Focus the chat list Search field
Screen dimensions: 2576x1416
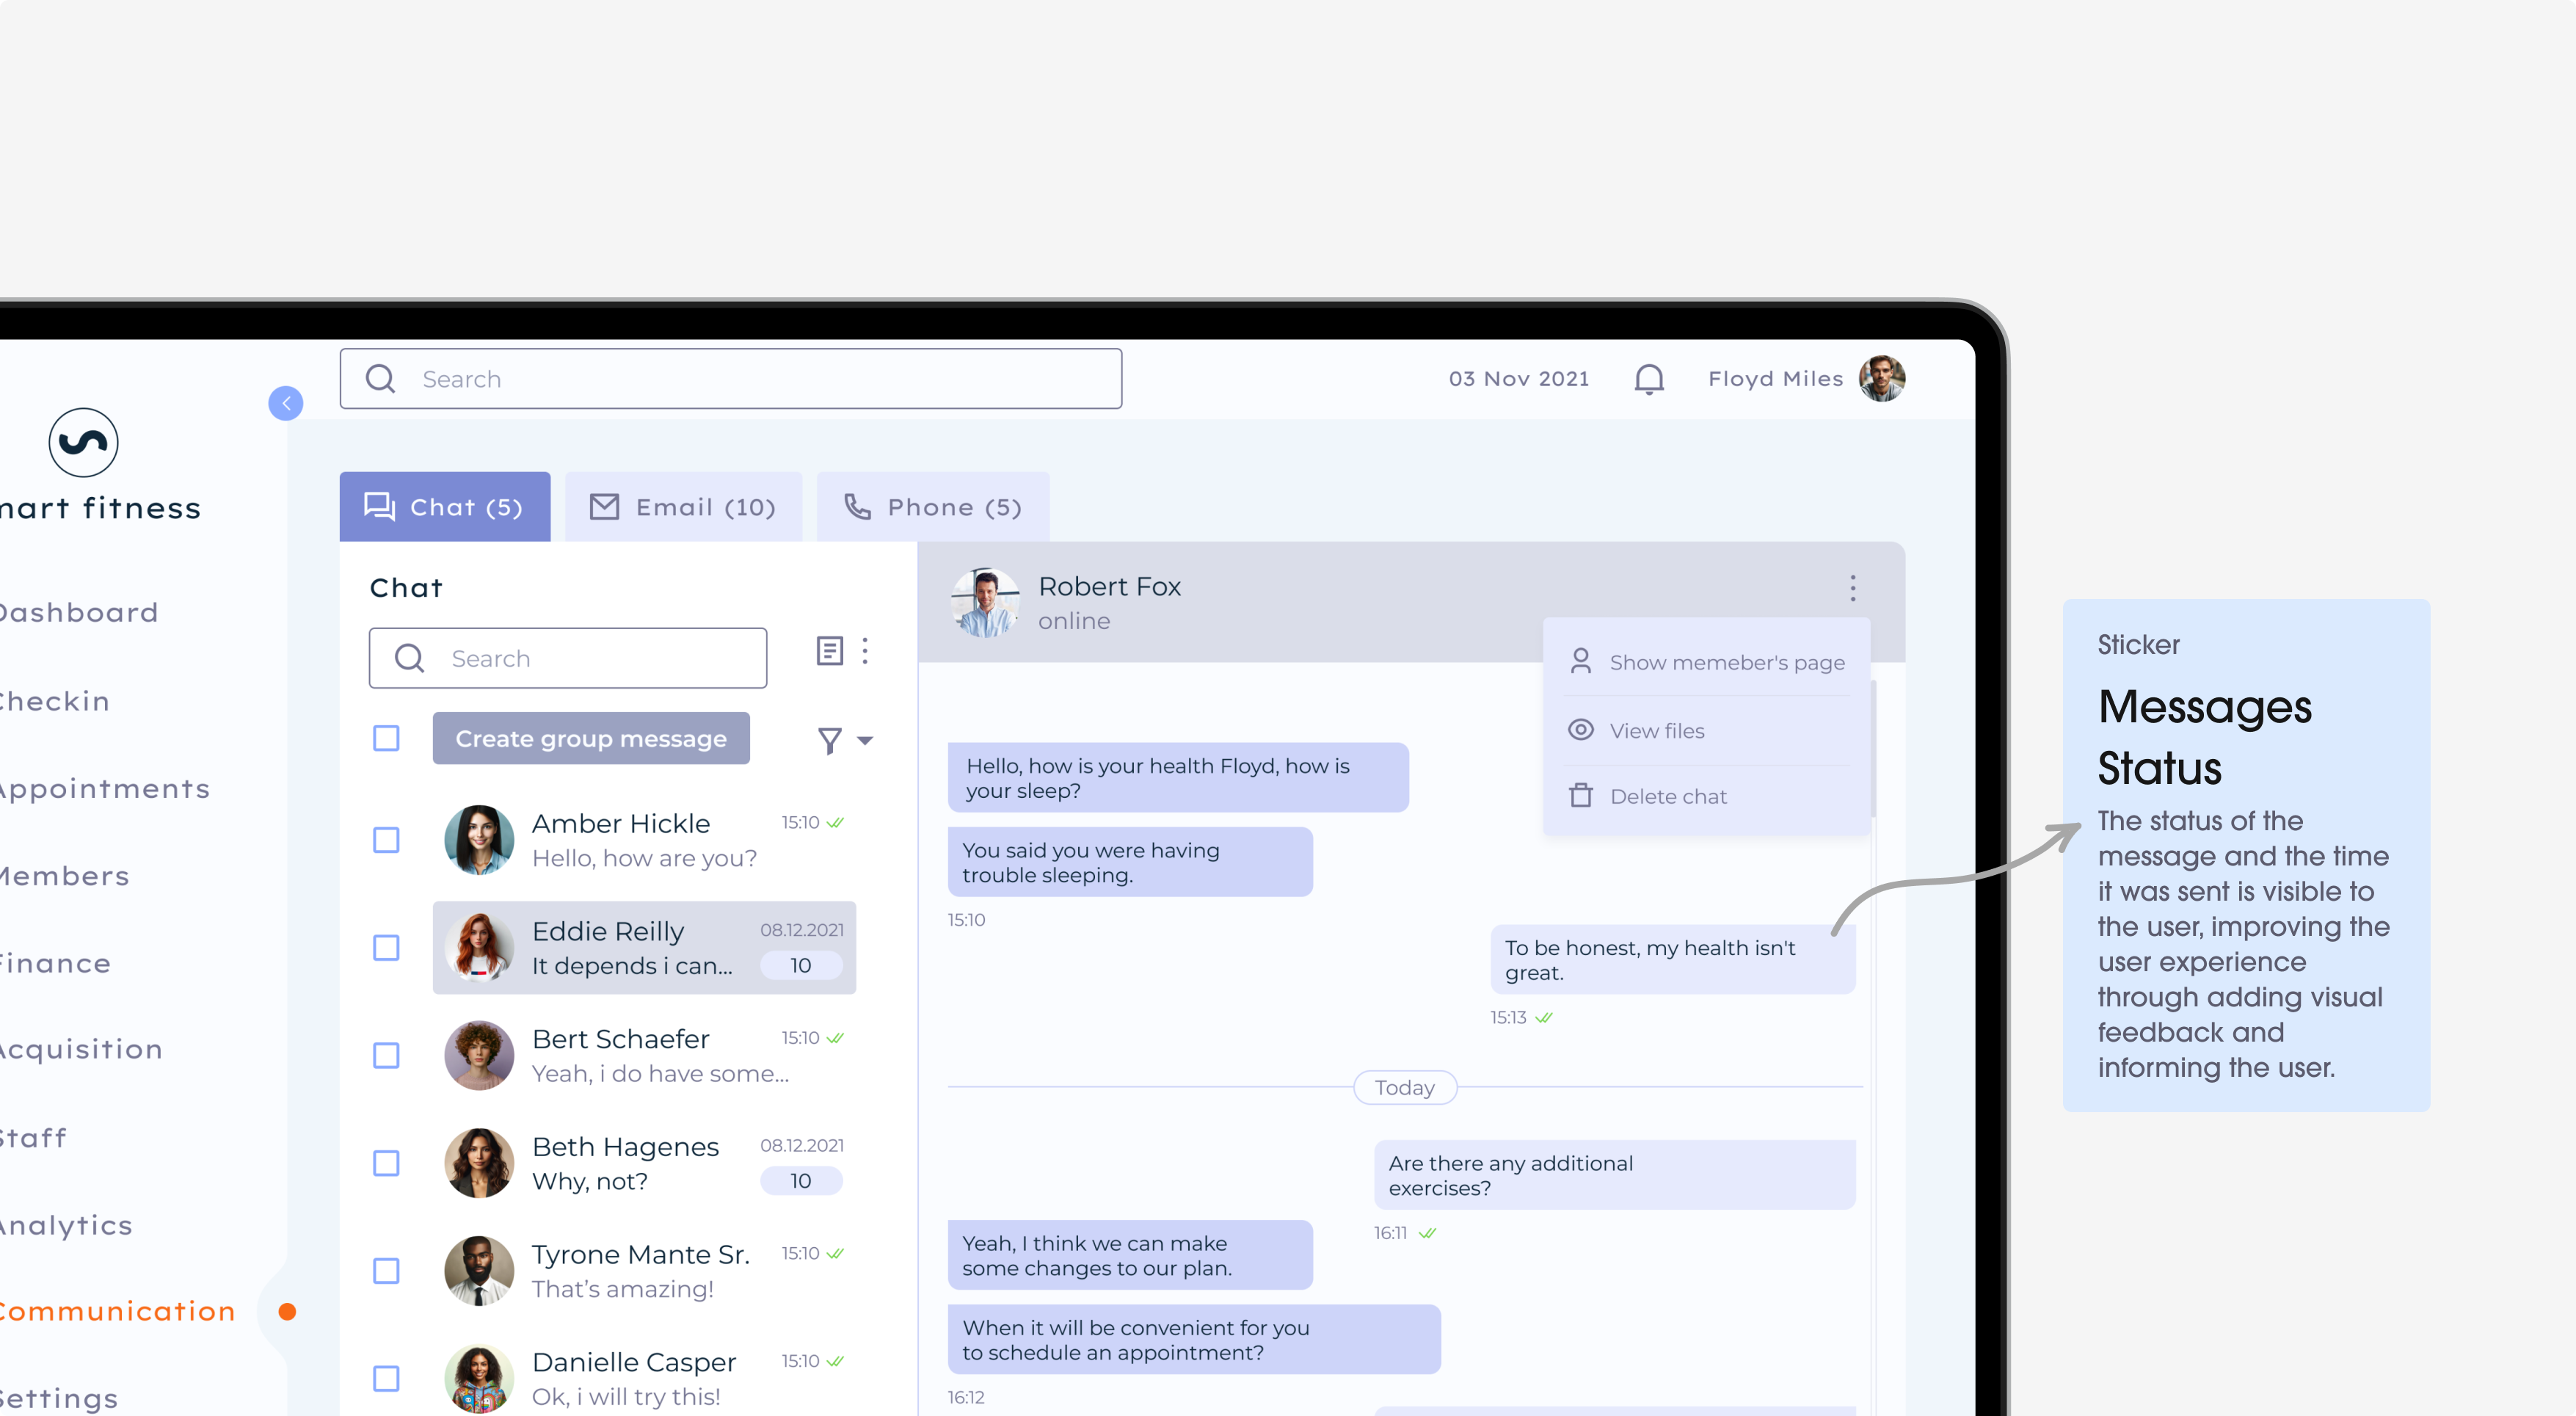coord(568,658)
